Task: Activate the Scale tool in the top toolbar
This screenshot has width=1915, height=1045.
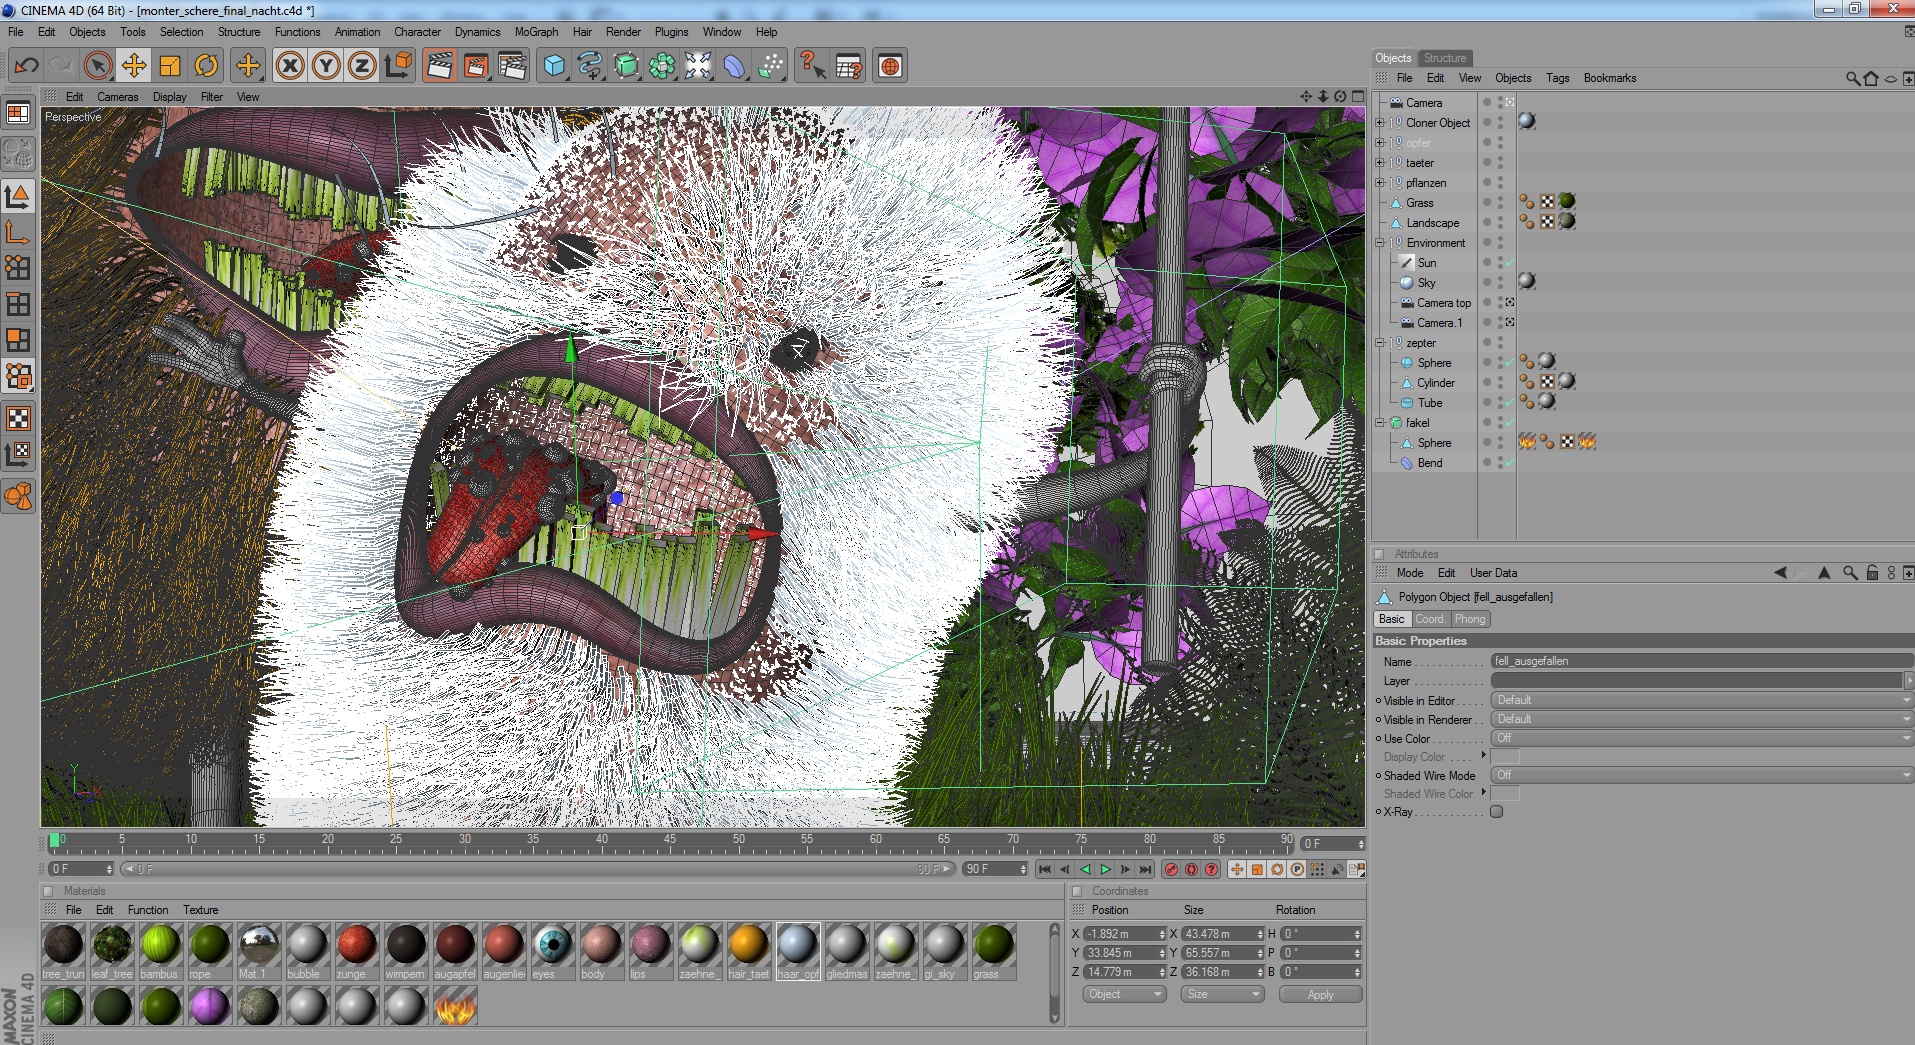Action: click(x=170, y=66)
